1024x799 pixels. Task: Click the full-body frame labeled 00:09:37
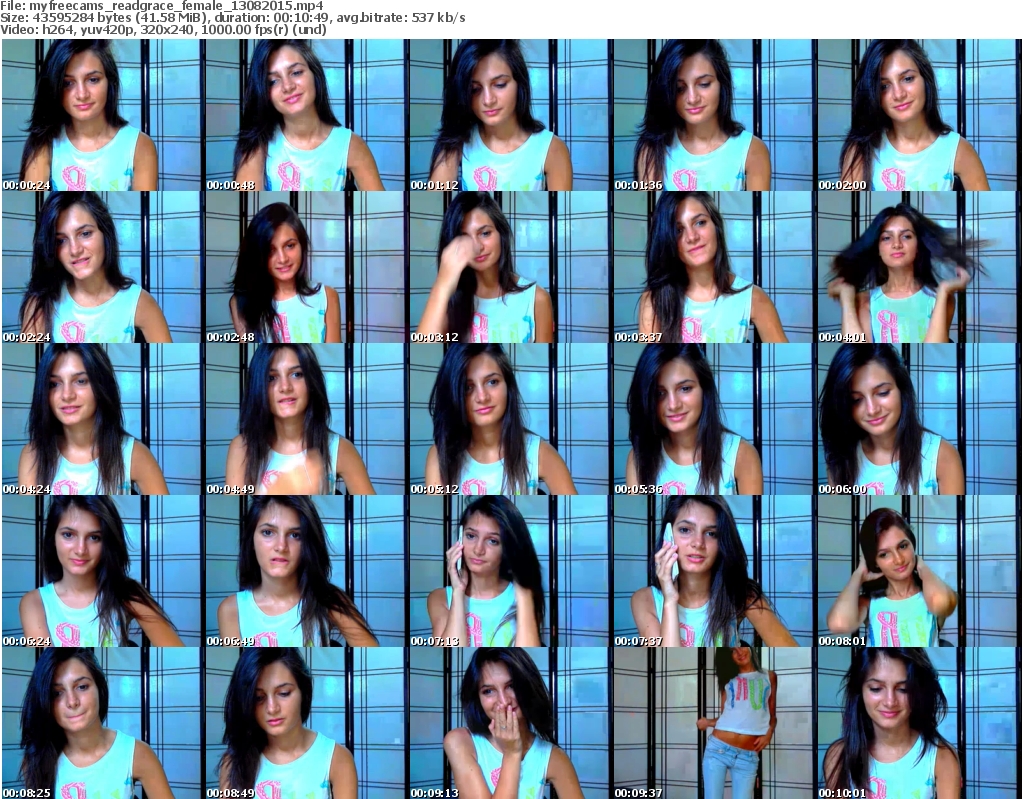tap(714, 723)
